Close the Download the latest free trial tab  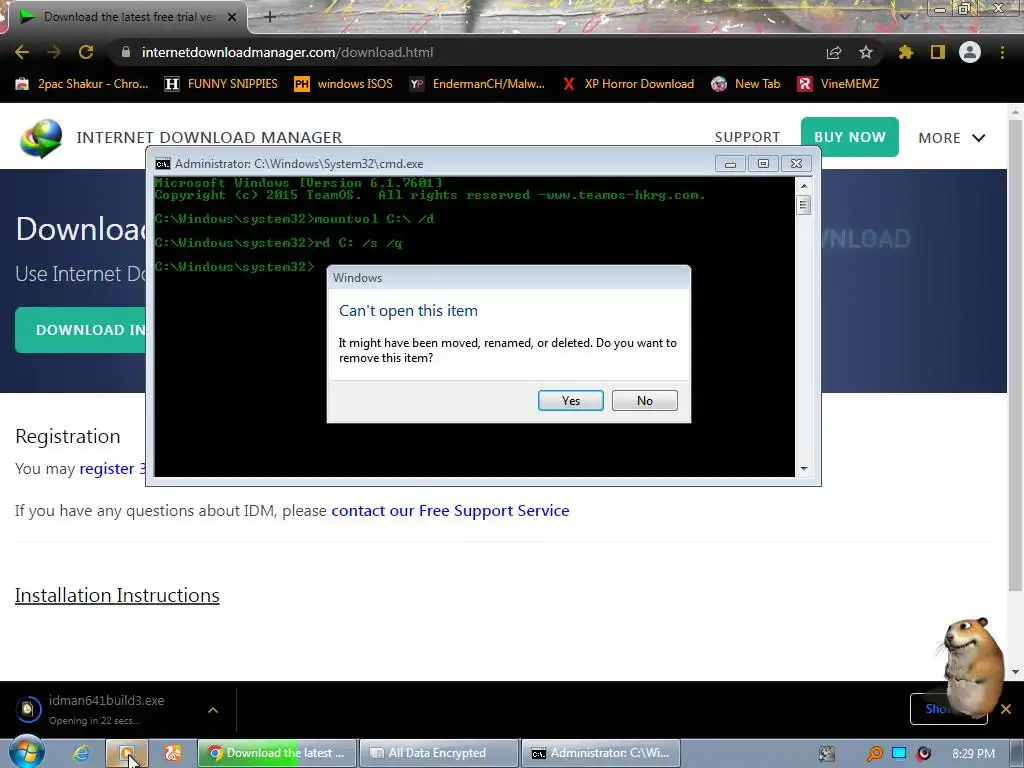click(x=232, y=17)
